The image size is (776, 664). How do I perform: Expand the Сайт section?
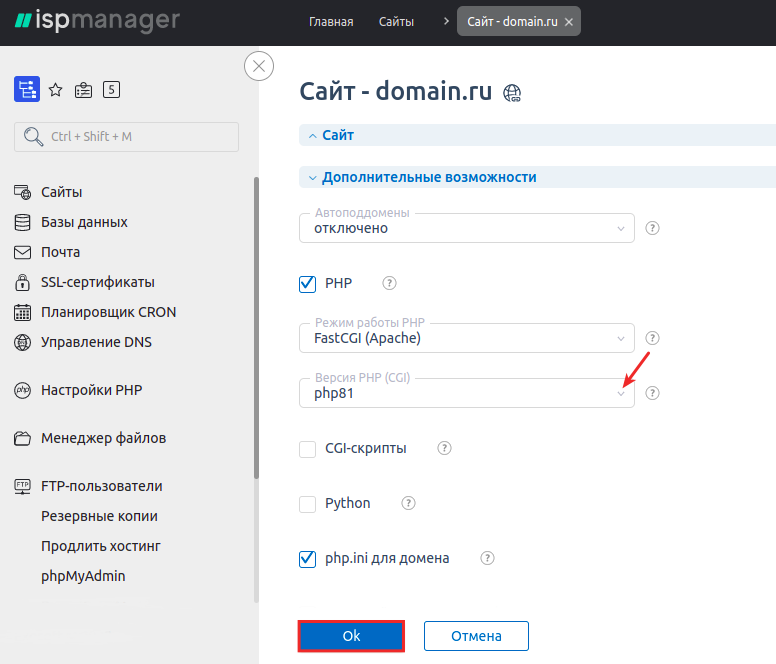pos(537,135)
